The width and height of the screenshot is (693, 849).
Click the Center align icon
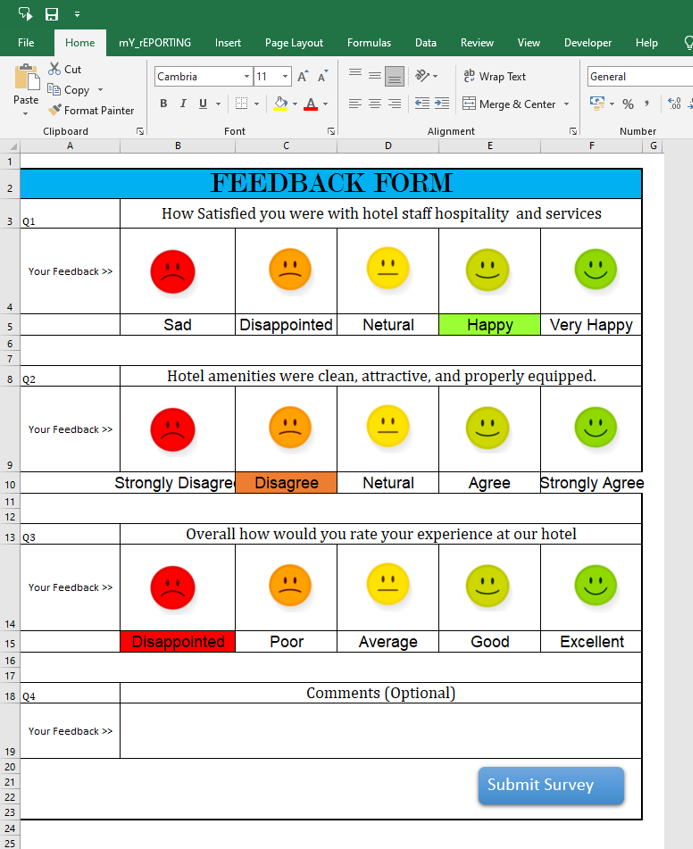375,104
